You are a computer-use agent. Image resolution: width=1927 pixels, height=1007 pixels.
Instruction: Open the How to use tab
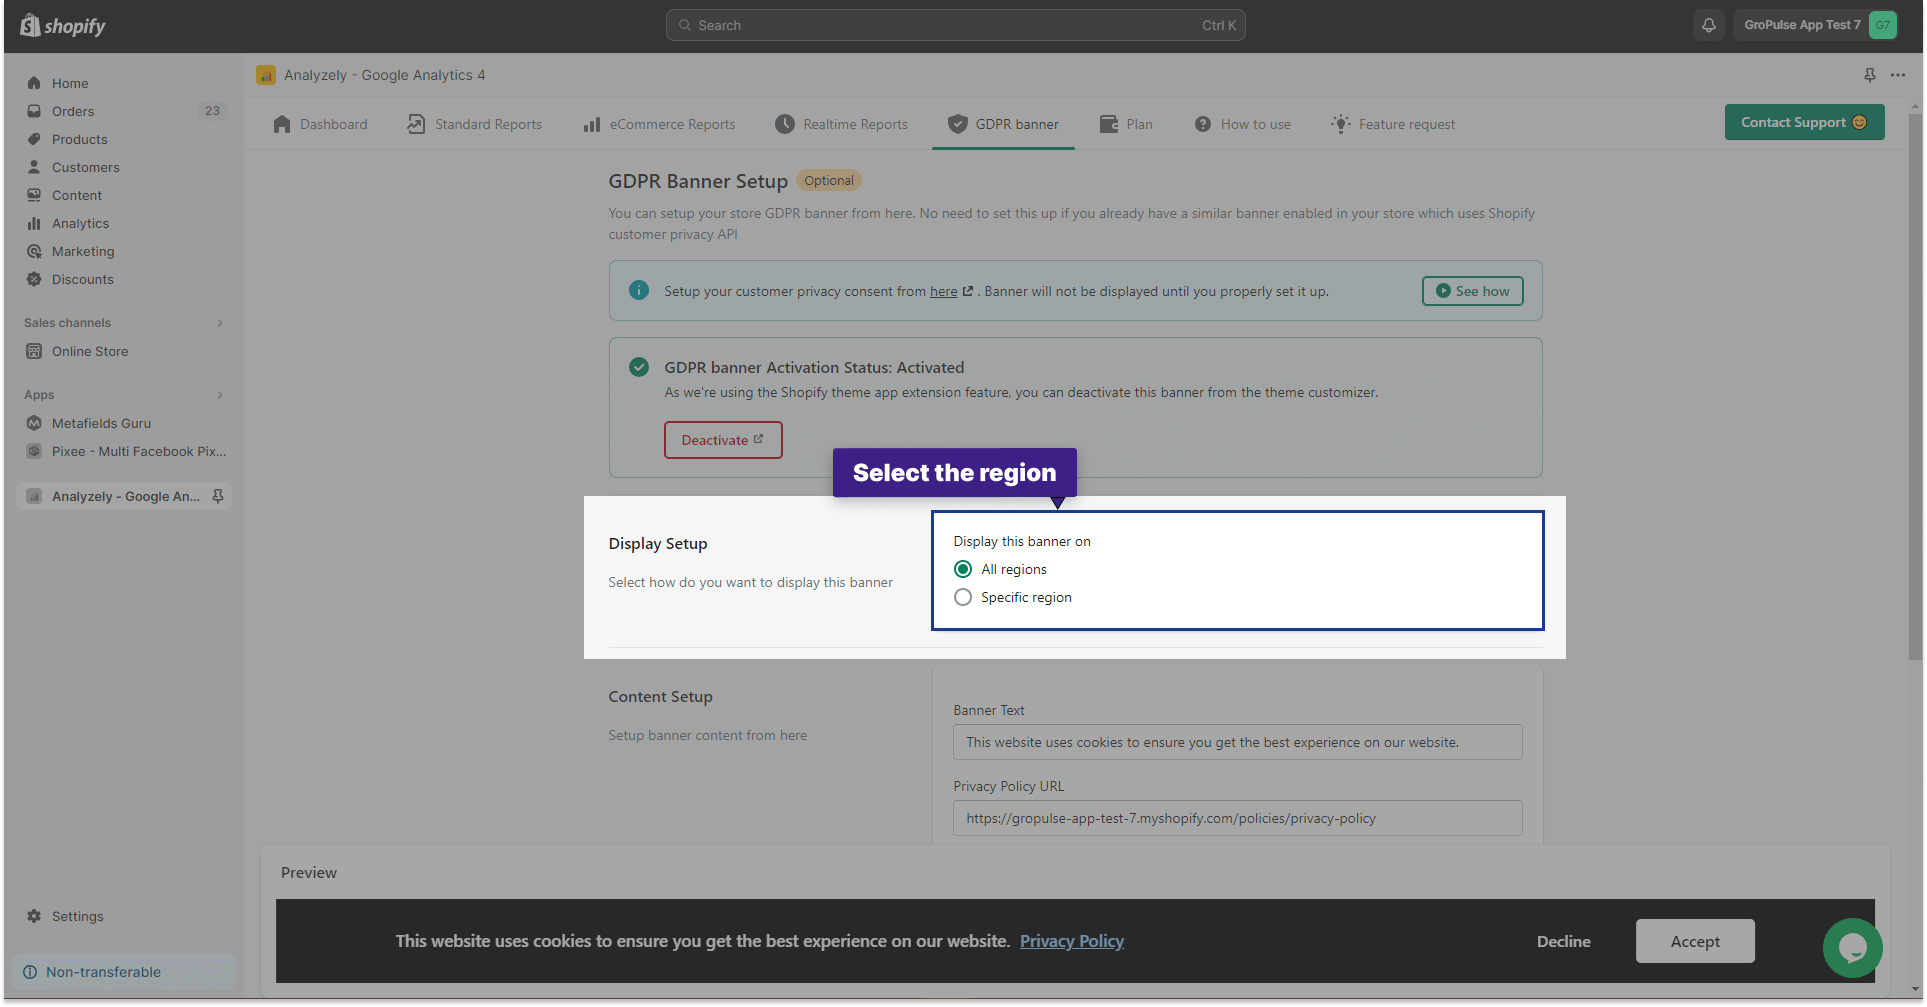click(x=1242, y=124)
